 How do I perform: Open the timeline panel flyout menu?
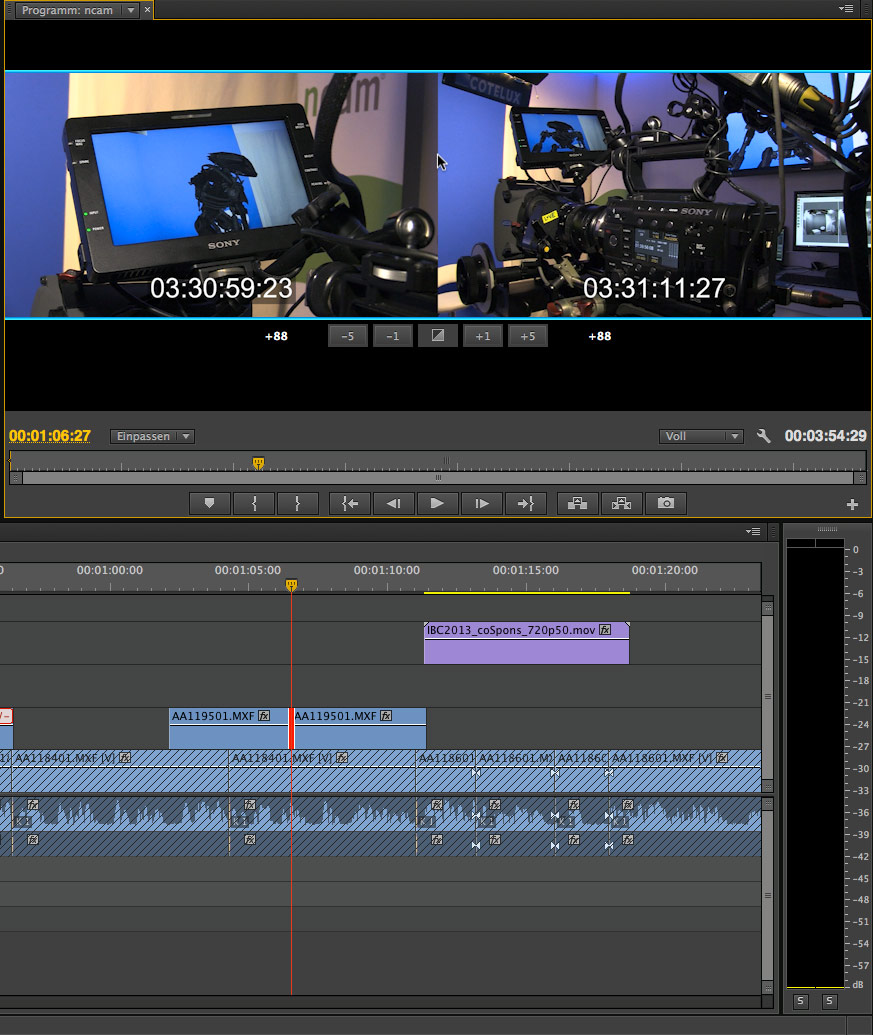coord(753,531)
